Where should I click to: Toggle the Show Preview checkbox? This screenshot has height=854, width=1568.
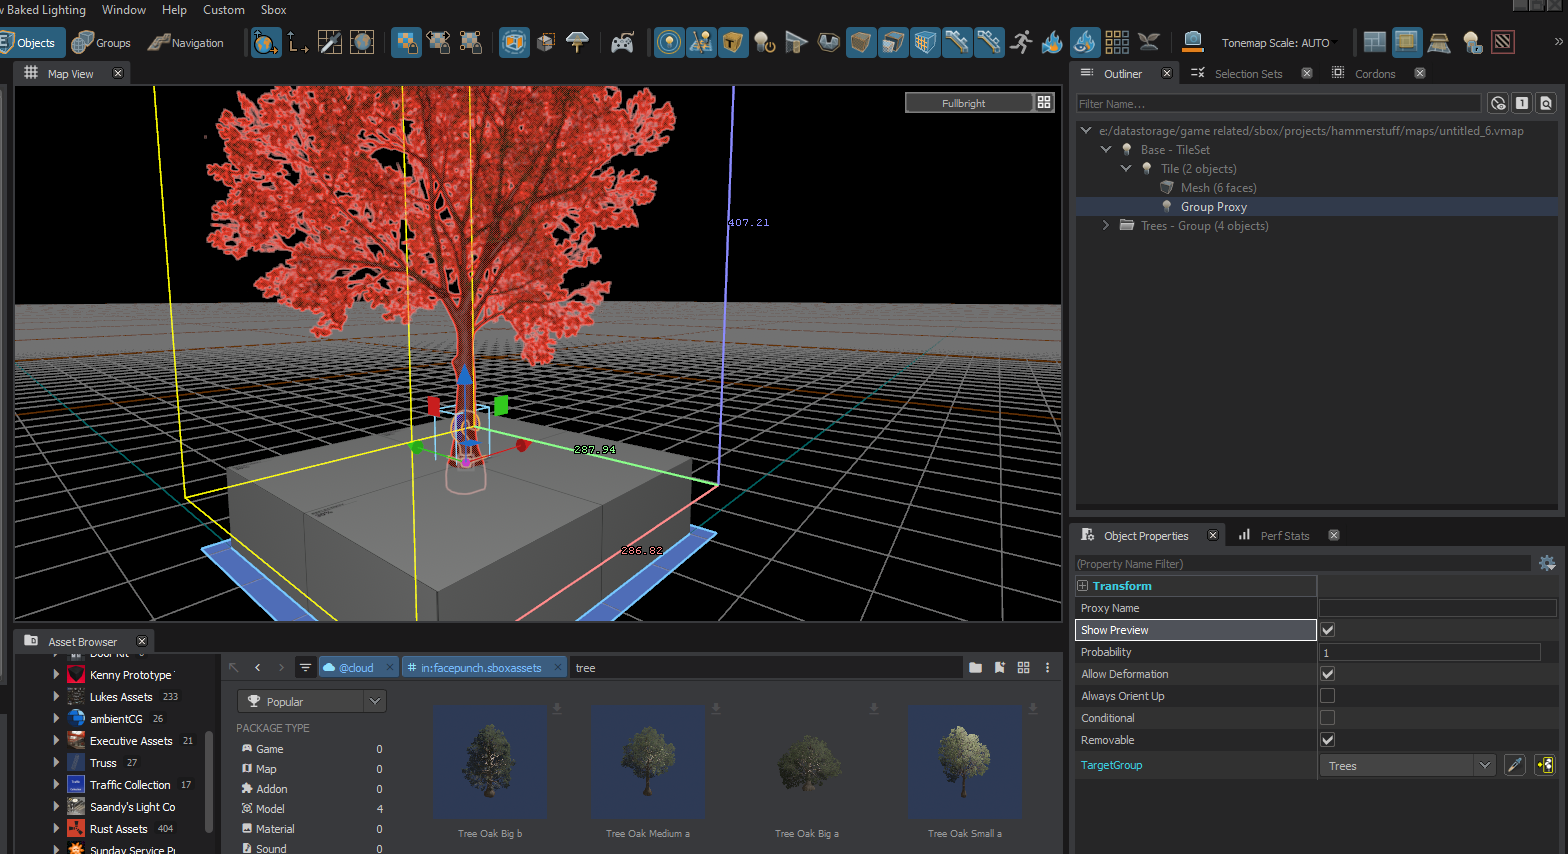[x=1328, y=630]
